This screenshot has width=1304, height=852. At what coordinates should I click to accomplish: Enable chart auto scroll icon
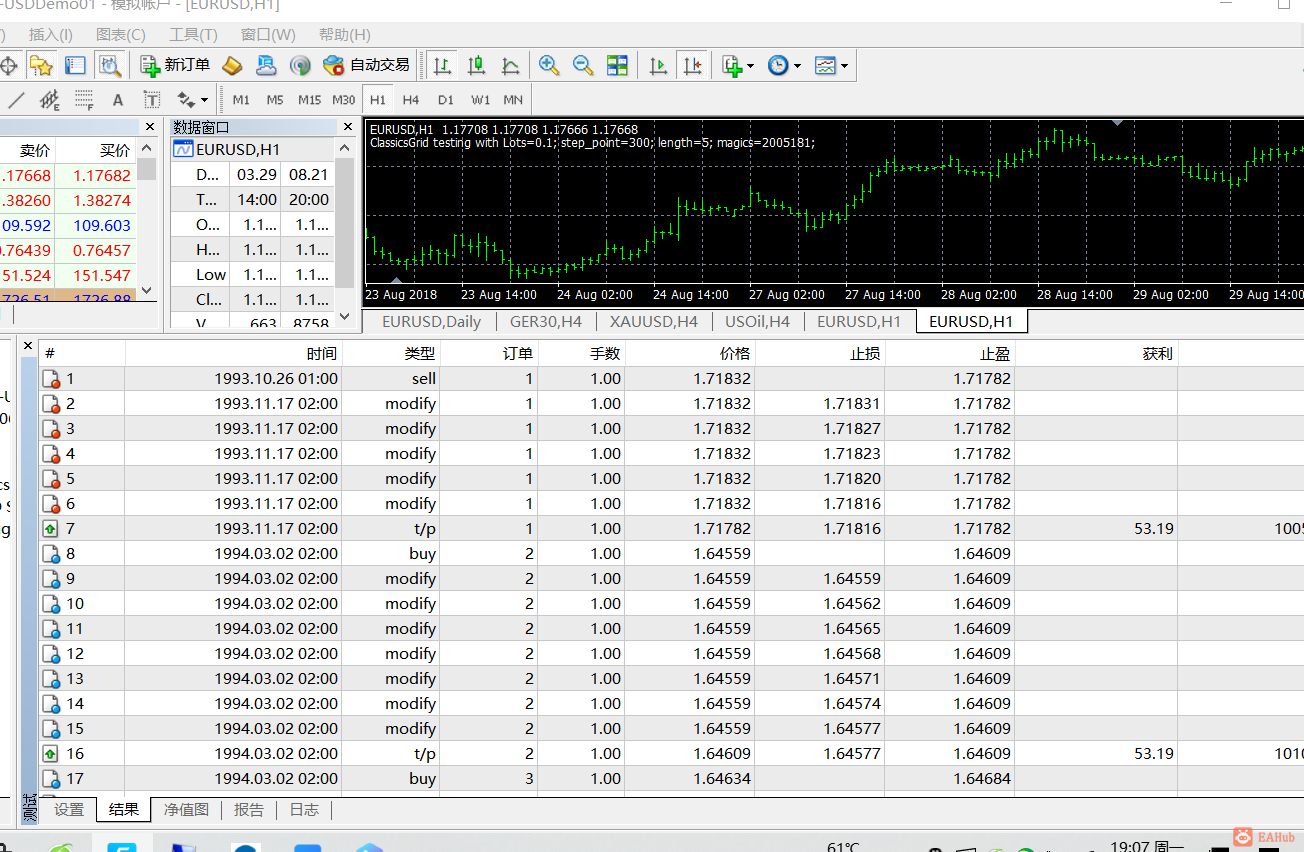point(658,66)
